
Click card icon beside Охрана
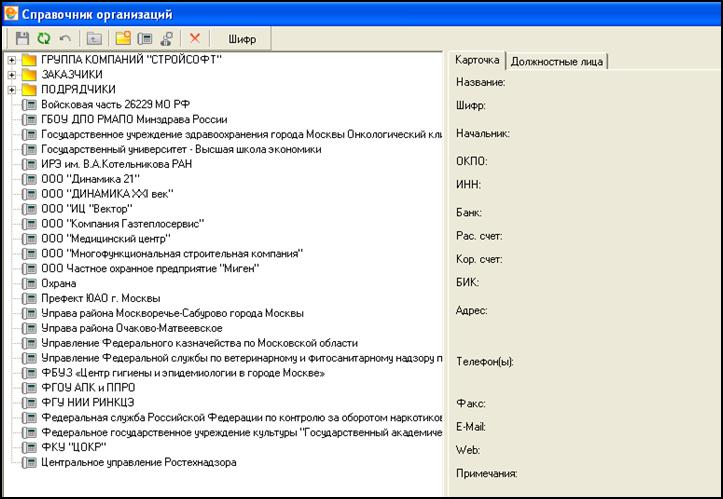pos(29,284)
